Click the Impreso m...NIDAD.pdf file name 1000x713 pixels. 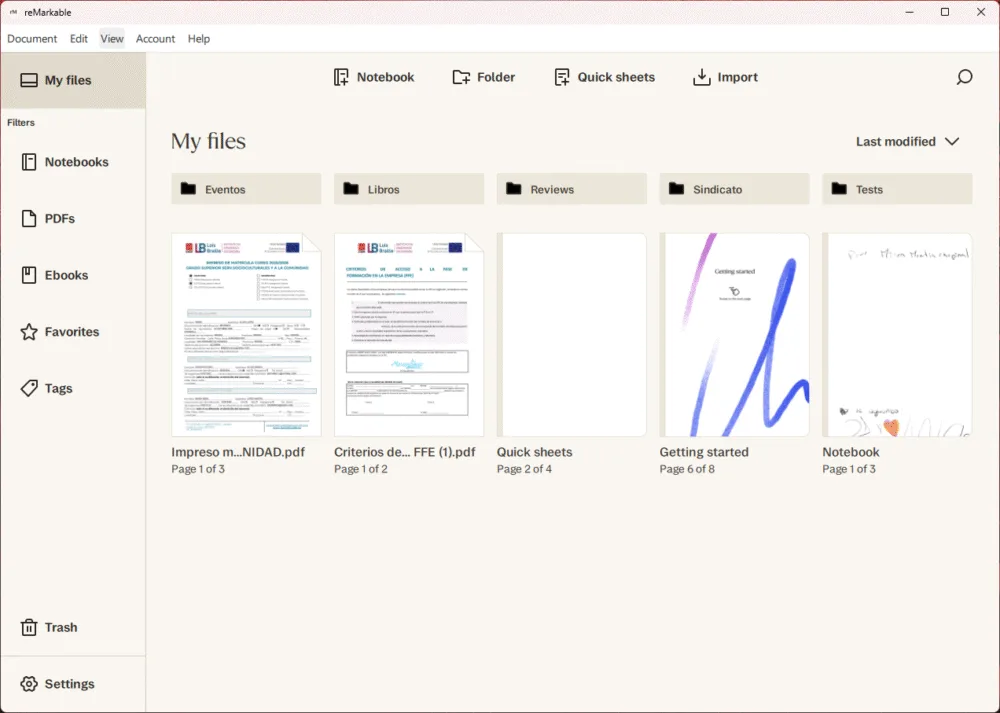[238, 452]
